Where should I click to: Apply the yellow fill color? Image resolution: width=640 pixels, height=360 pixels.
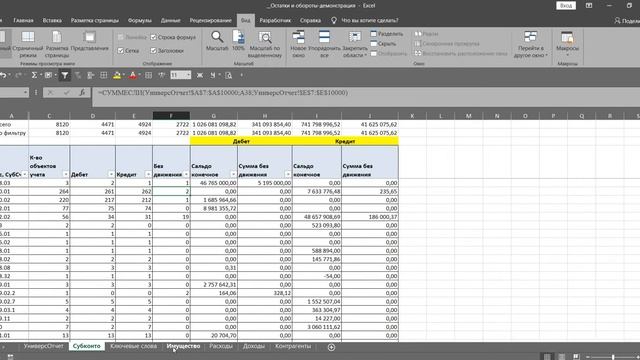[117, 75]
